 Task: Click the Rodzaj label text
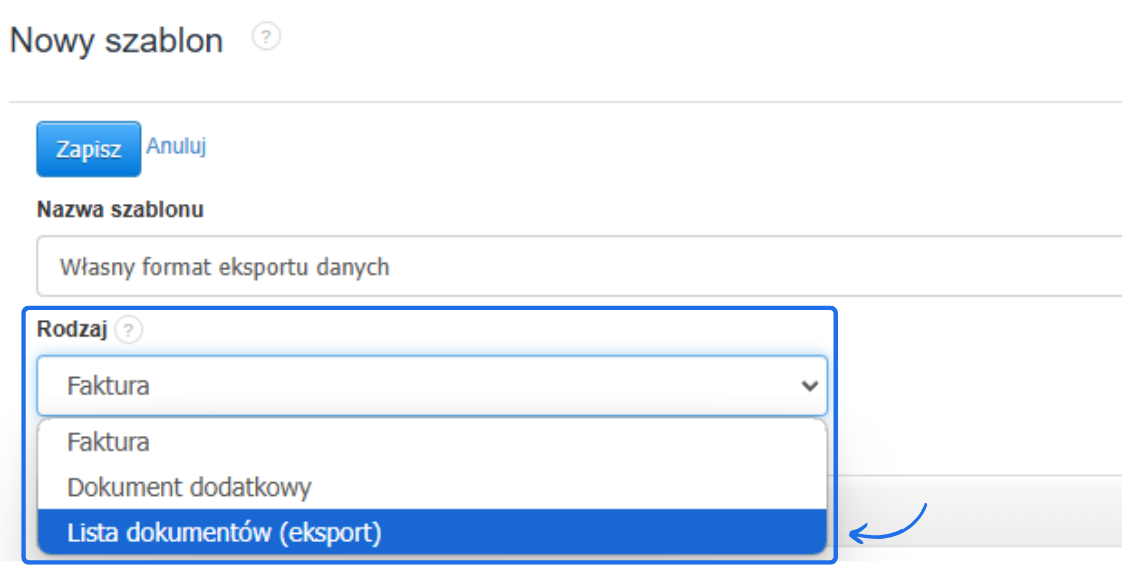click(x=70, y=329)
